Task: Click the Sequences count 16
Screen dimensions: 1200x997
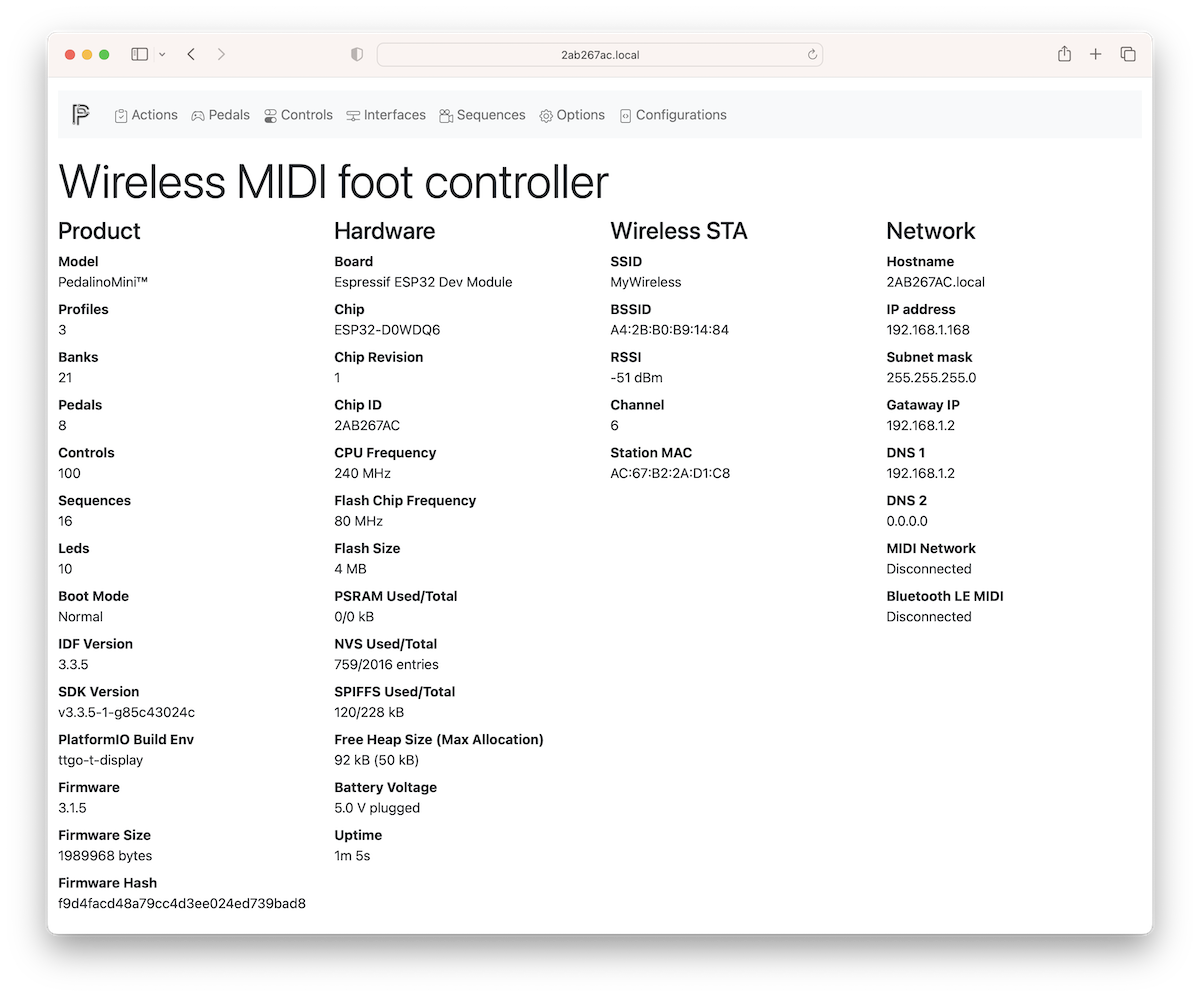Action: click(65, 521)
